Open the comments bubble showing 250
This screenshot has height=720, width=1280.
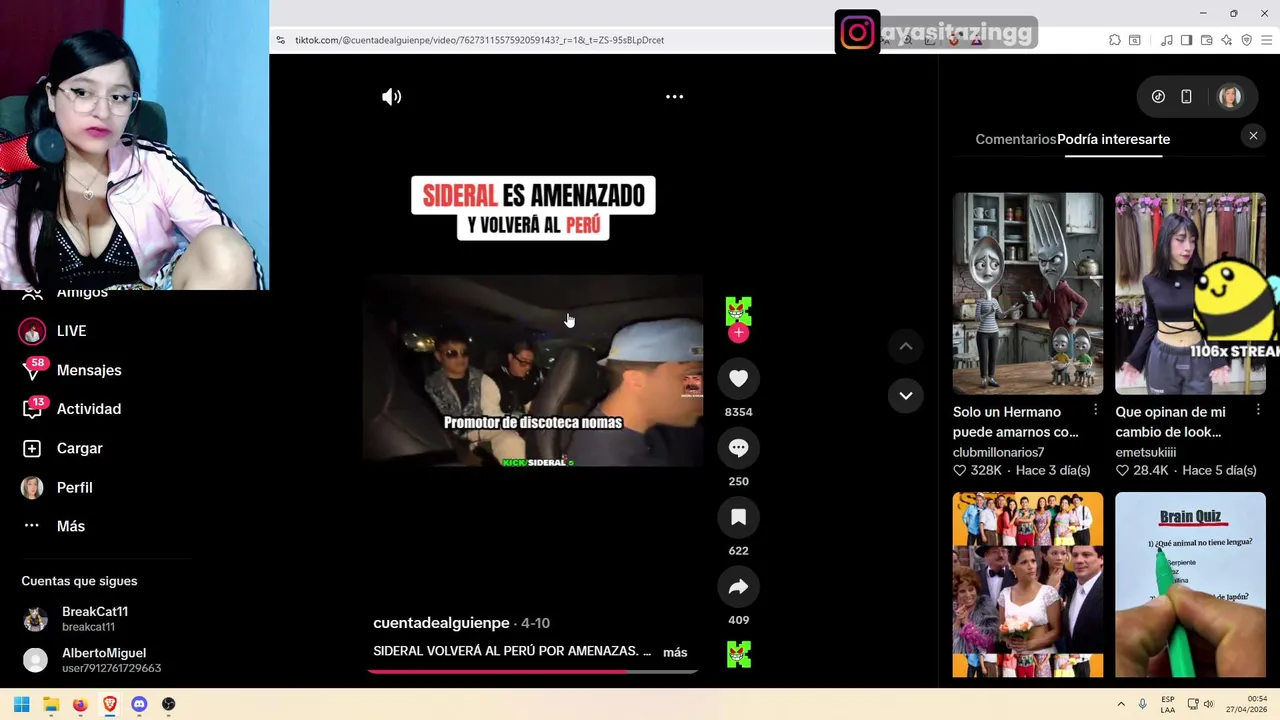point(738,448)
